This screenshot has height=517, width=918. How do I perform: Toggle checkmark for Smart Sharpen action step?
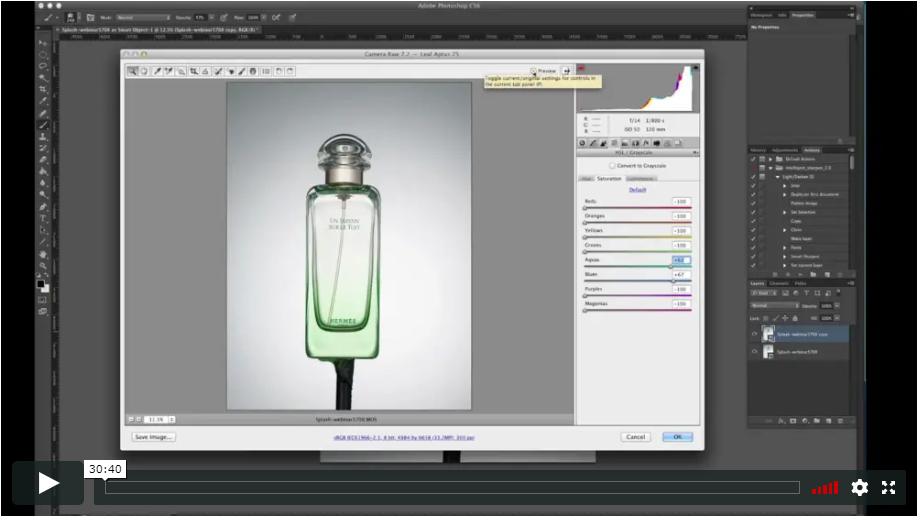coord(753,256)
